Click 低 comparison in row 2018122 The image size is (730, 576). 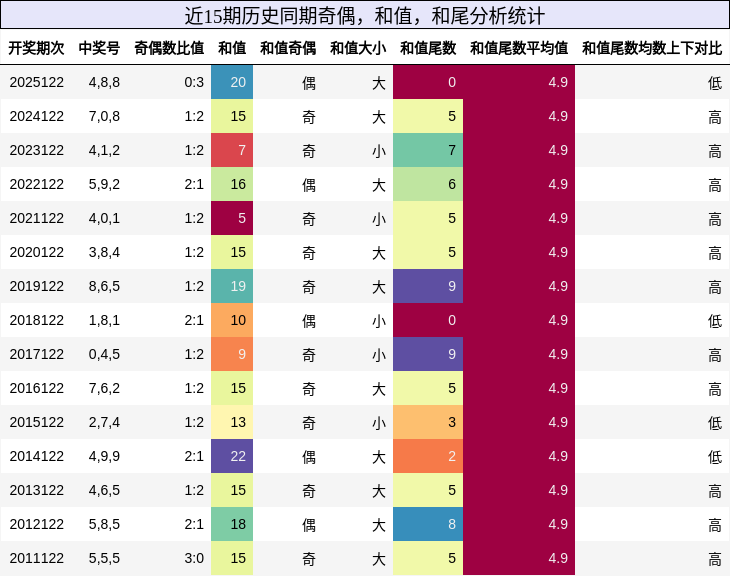[x=715, y=321]
